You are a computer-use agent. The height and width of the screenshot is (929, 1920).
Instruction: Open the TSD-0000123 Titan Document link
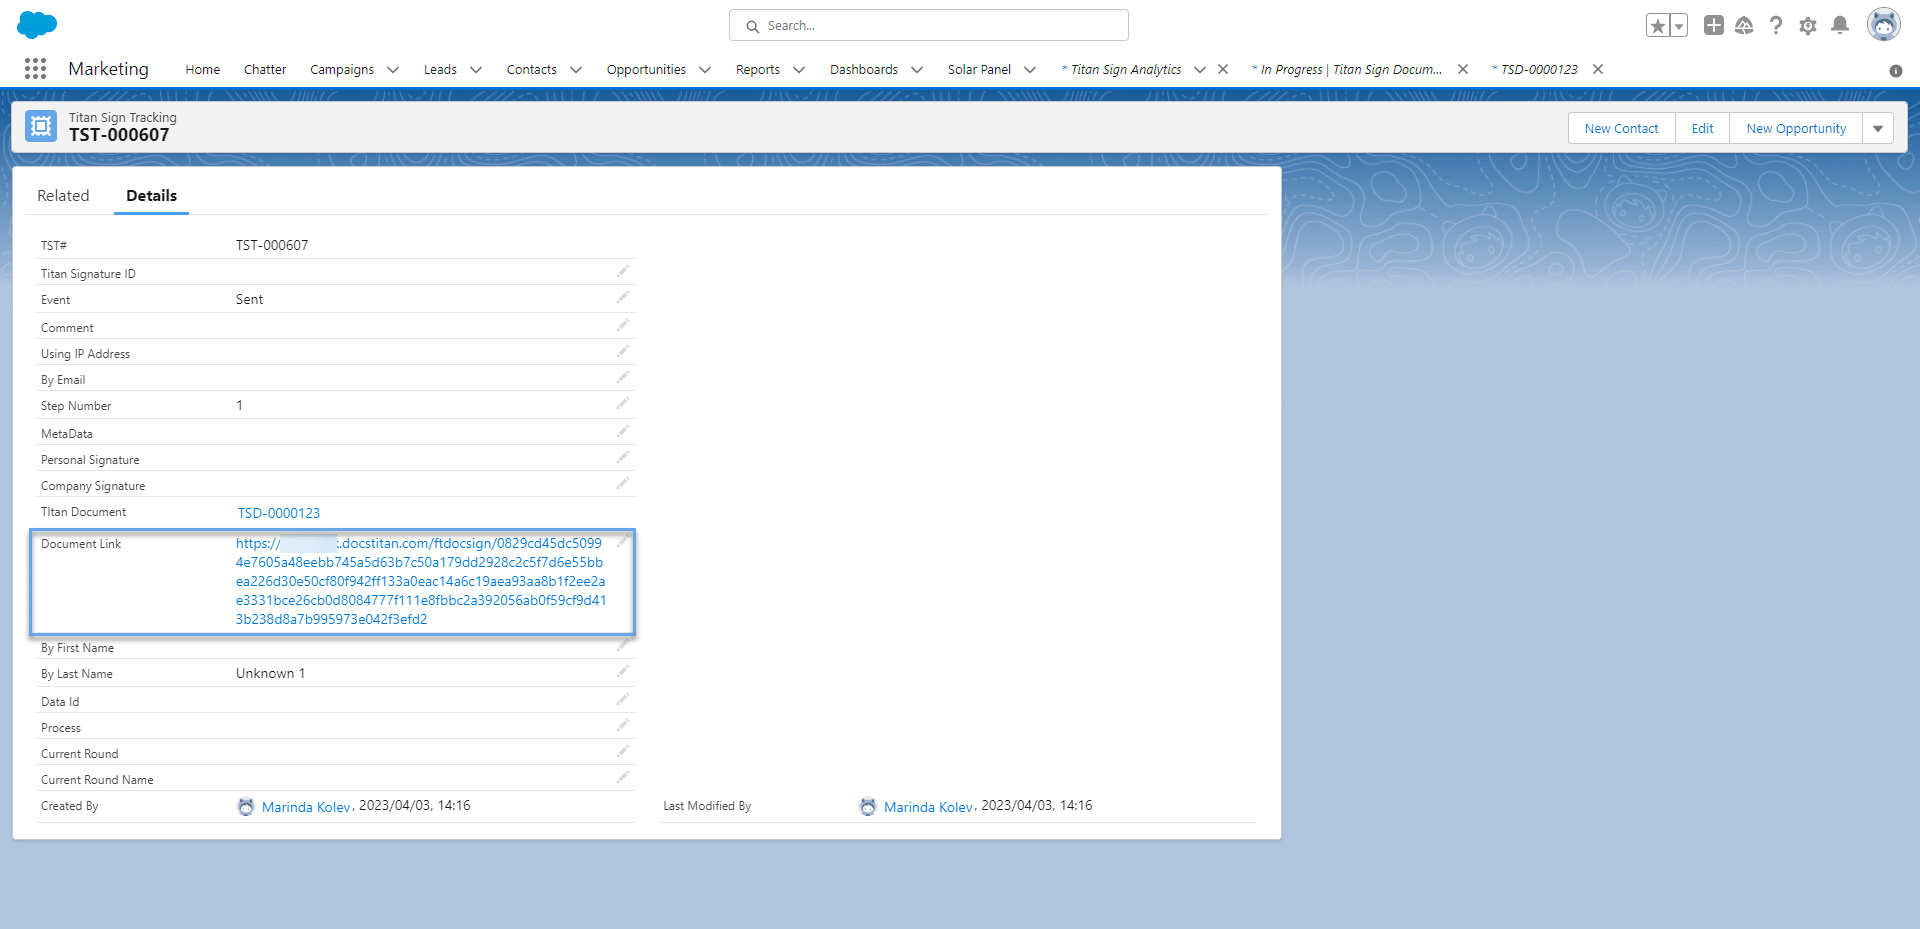279,513
